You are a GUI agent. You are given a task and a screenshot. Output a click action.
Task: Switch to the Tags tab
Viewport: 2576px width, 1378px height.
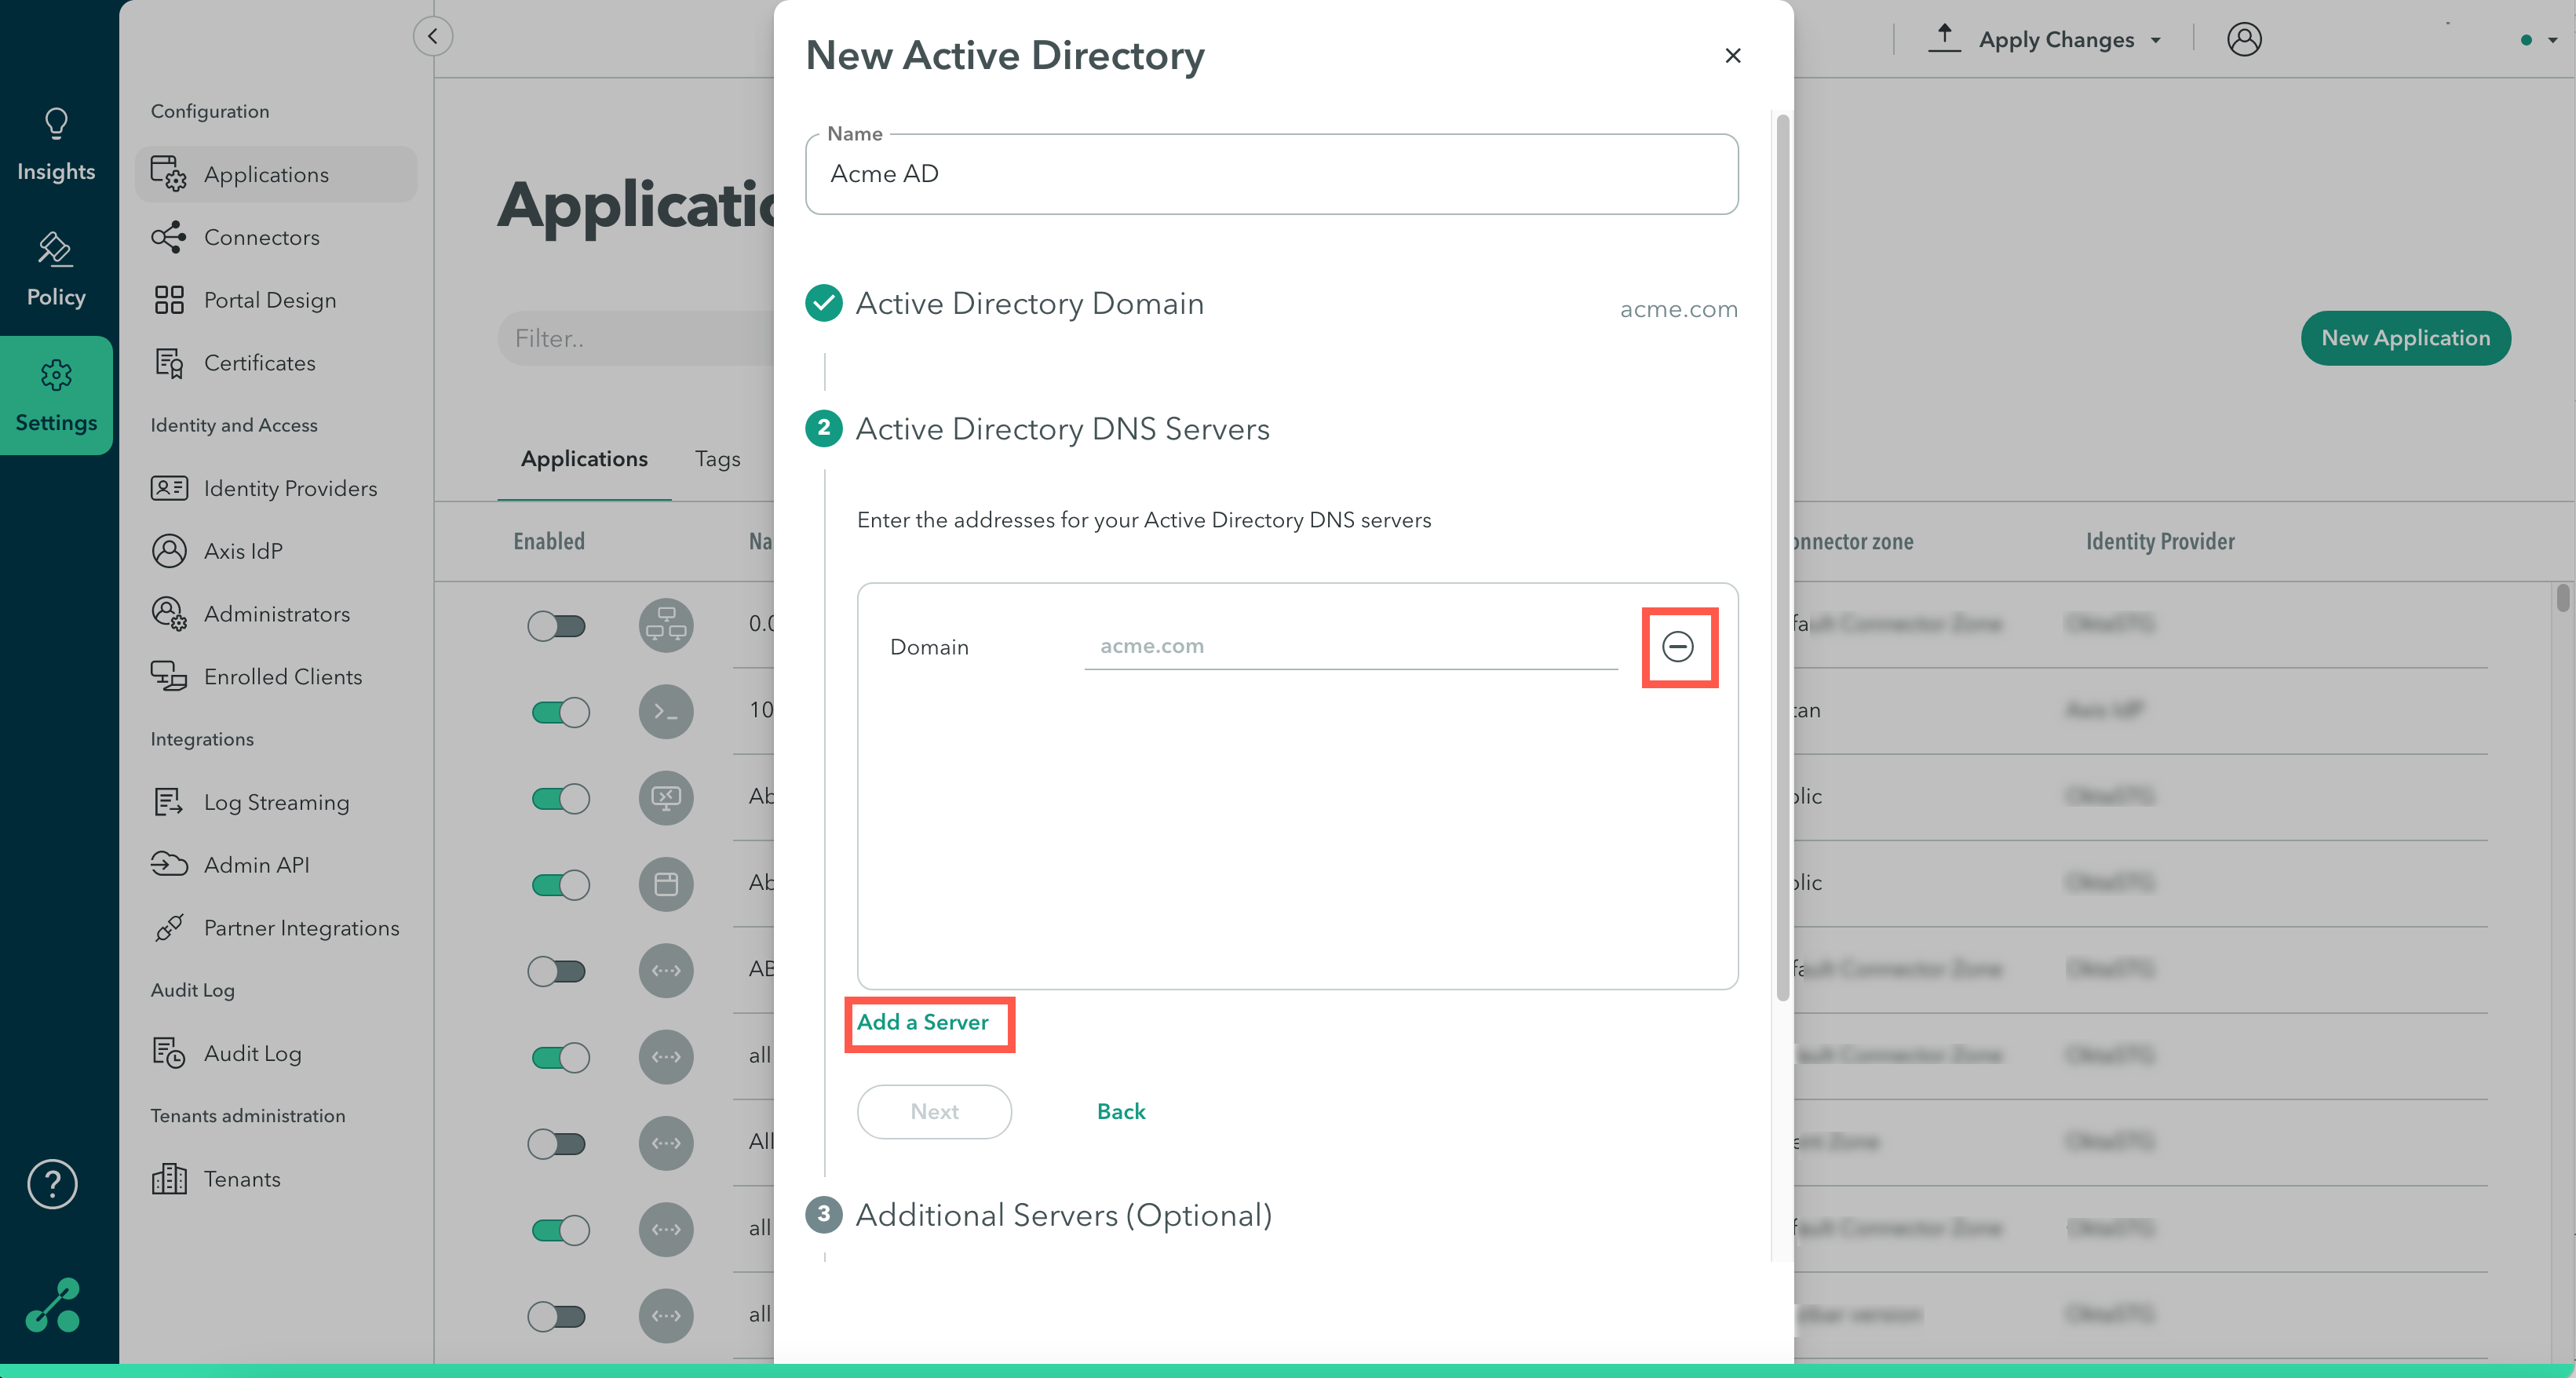(717, 459)
